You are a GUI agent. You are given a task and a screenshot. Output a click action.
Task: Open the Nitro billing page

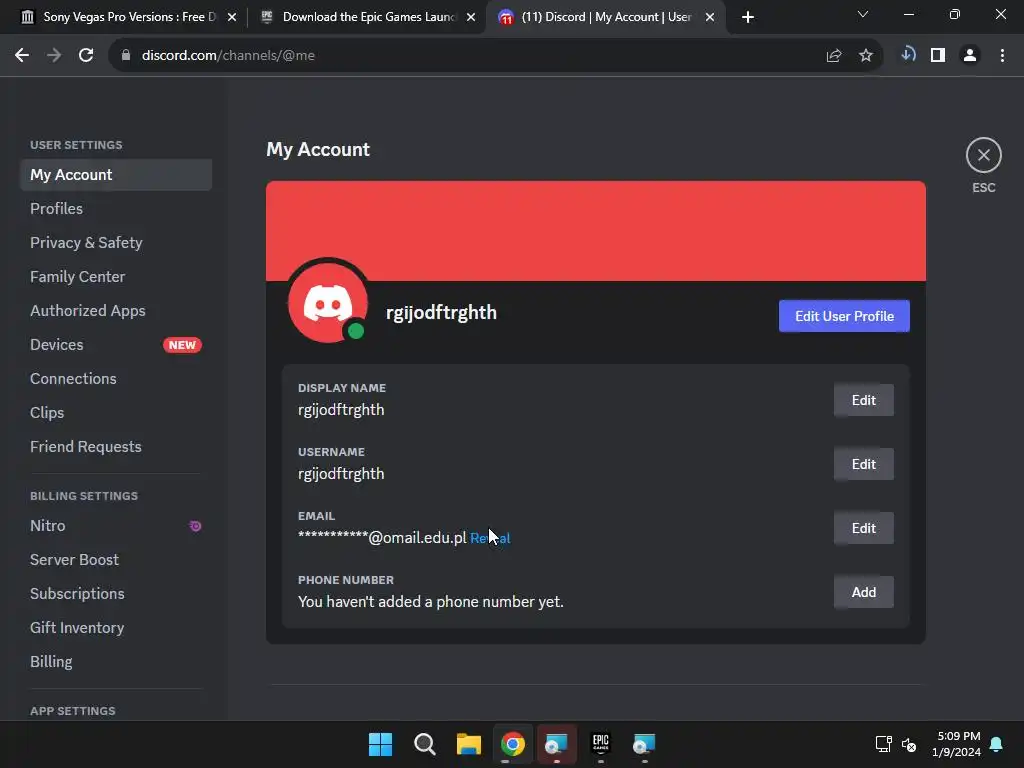tap(116, 525)
